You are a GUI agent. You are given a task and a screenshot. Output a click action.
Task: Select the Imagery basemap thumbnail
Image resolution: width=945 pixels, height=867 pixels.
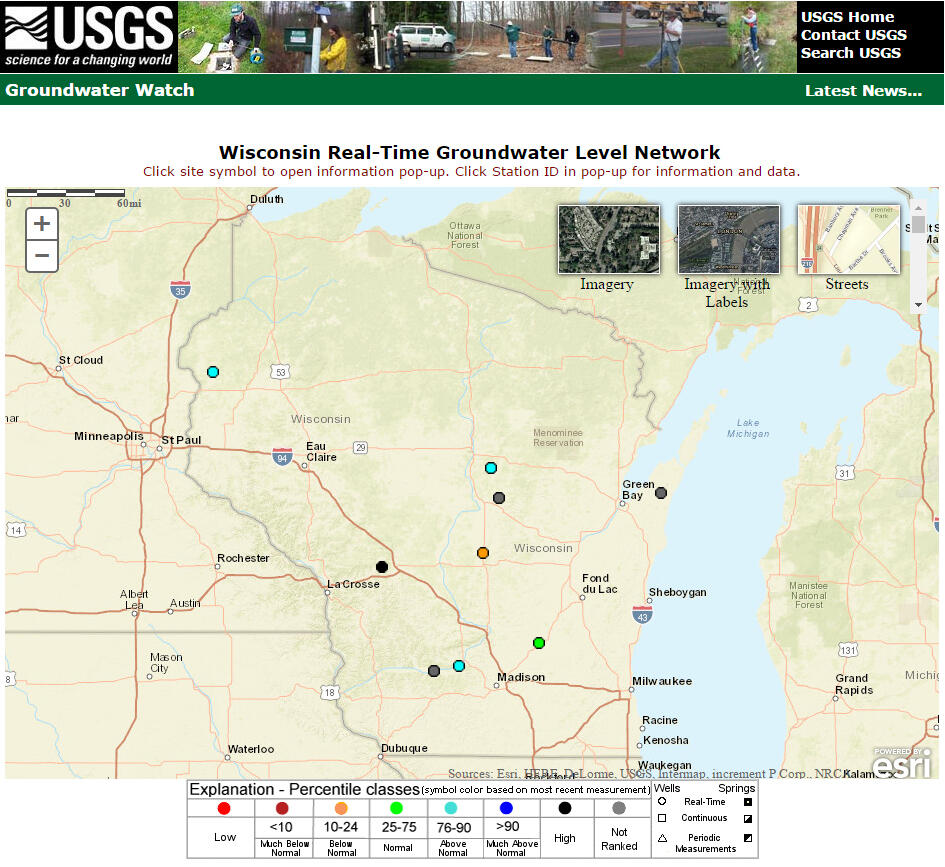608,239
